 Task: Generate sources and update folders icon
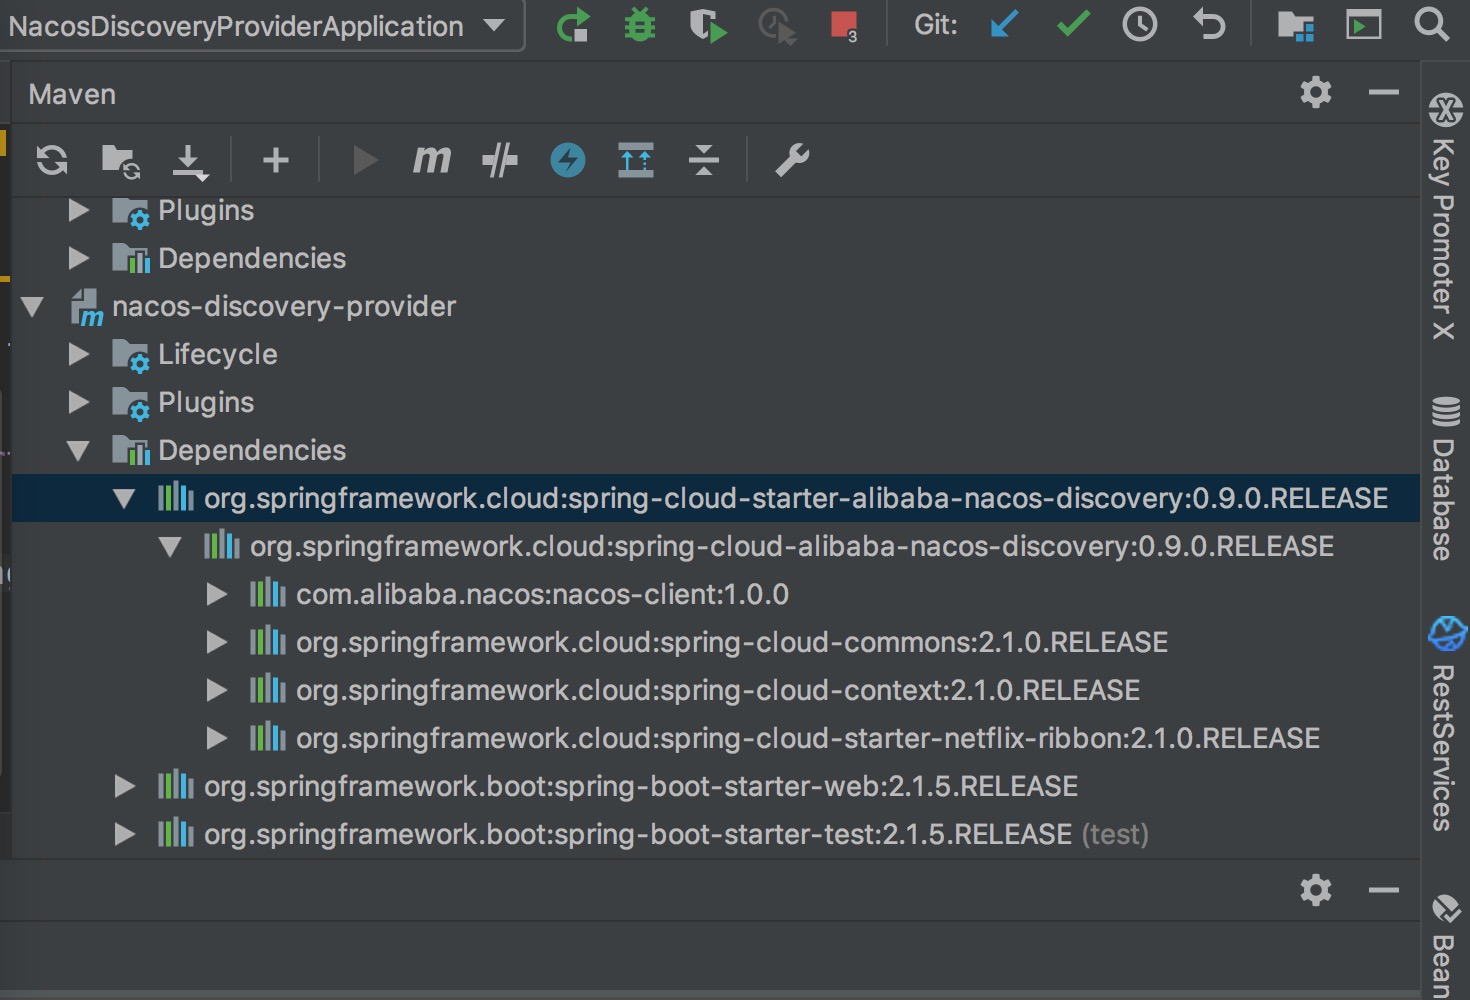[x=121, y=161]
